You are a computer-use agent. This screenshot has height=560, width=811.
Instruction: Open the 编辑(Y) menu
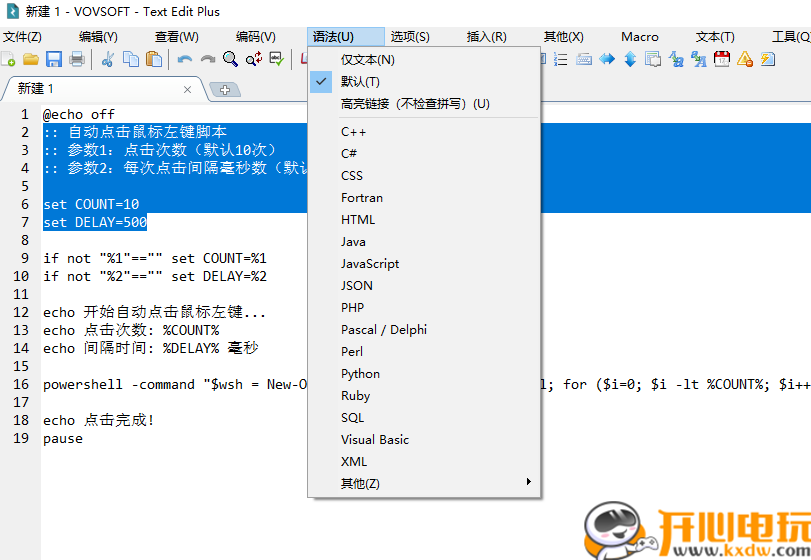(x=98, y=37)
